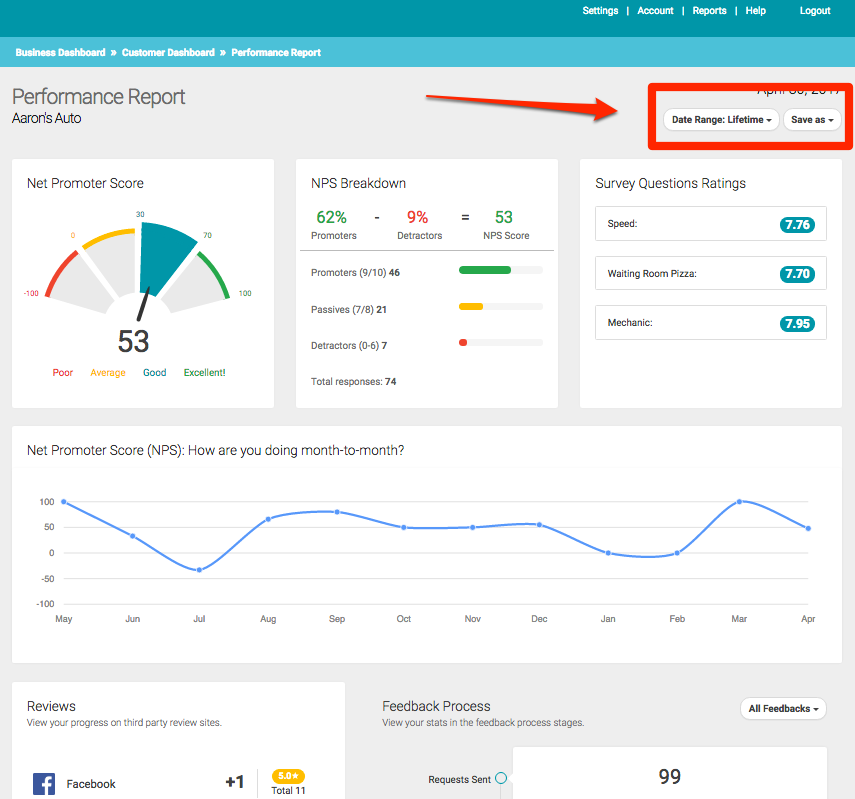Click the July data point on NPS chart

pos(199,570)
